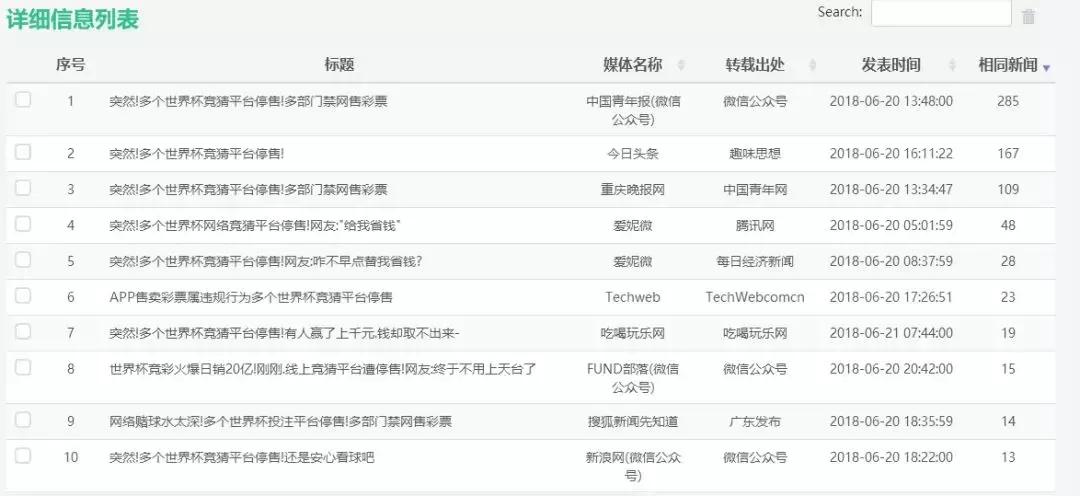
Task: Open title ending 还是安心看球吧
Action: 242,457
